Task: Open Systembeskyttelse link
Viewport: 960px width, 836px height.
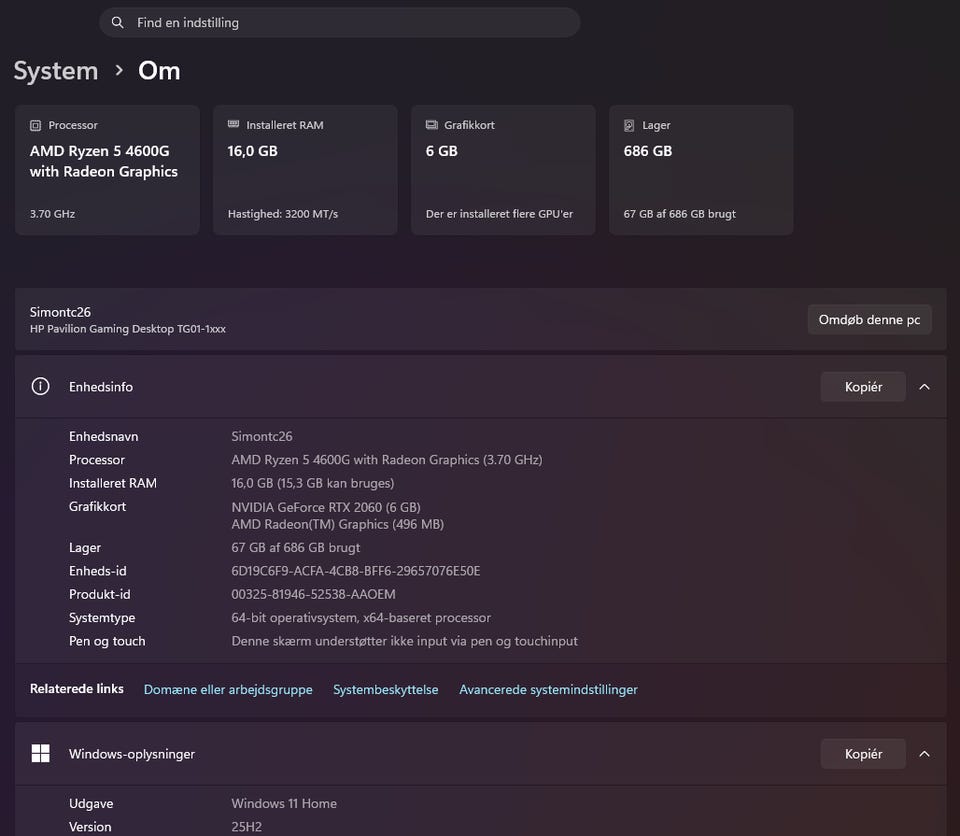Action: click(386, 690)
